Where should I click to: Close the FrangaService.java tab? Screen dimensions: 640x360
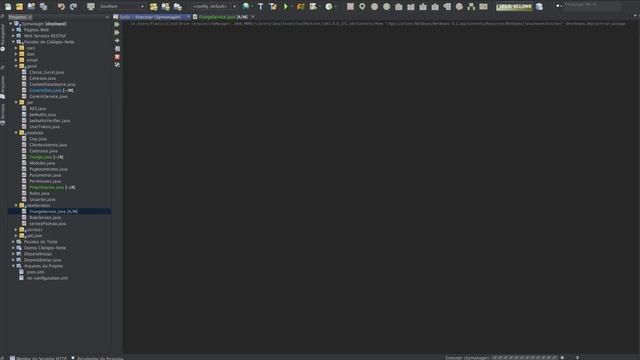pos(253,17)
